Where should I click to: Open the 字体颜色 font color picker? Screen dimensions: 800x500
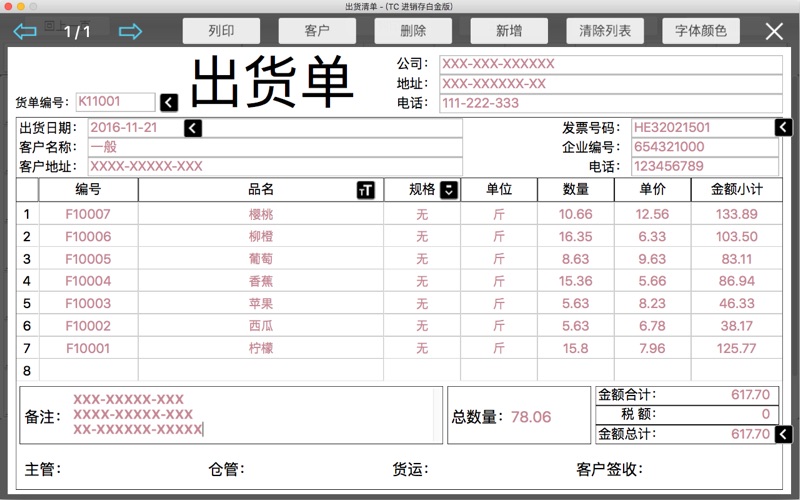point(701,31)
